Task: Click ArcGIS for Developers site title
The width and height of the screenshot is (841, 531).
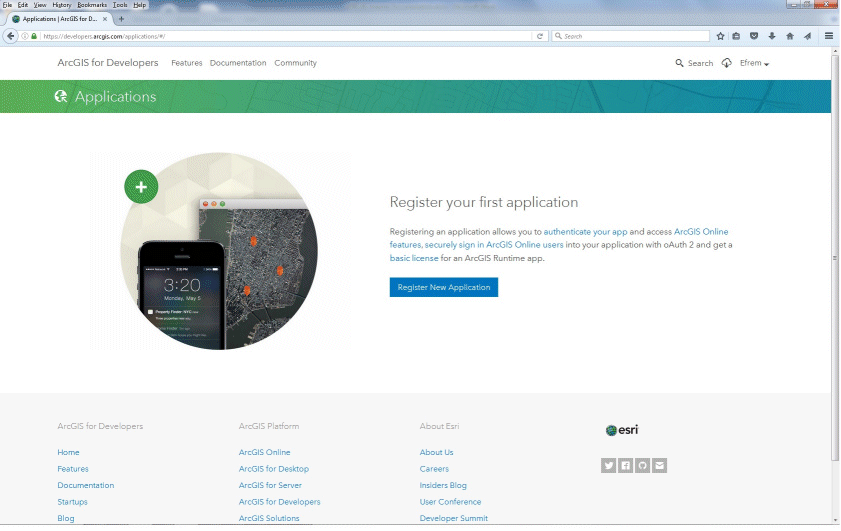Action: click(x=108, y=62)
